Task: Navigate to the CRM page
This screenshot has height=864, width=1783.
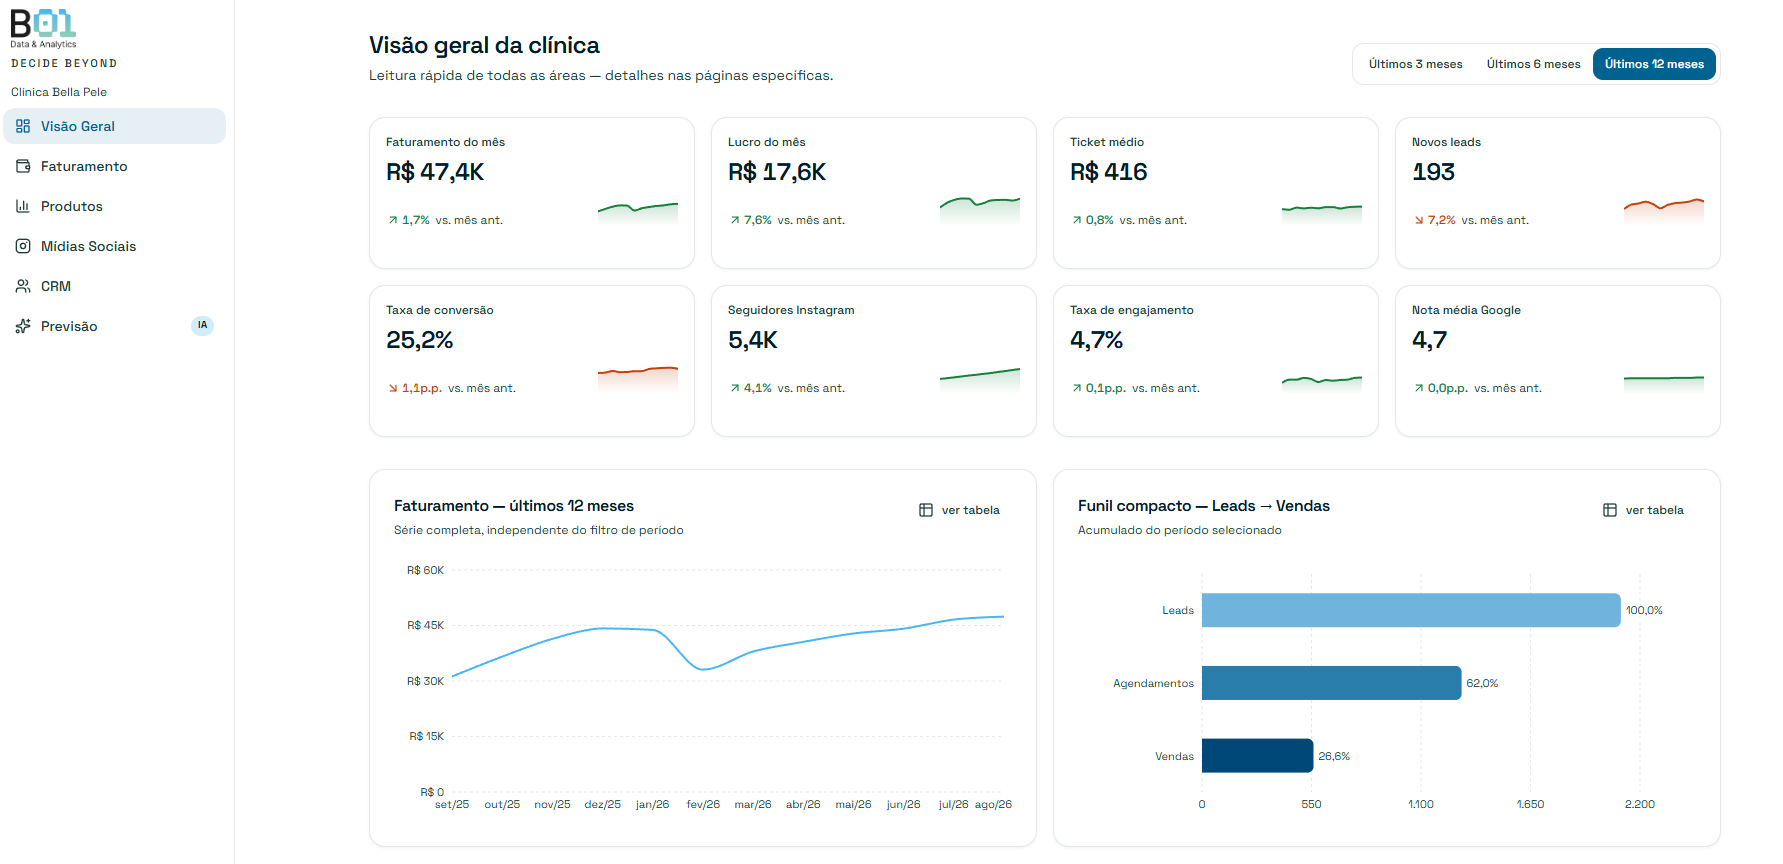Action: pyautogui.click(x=115, y=286)
